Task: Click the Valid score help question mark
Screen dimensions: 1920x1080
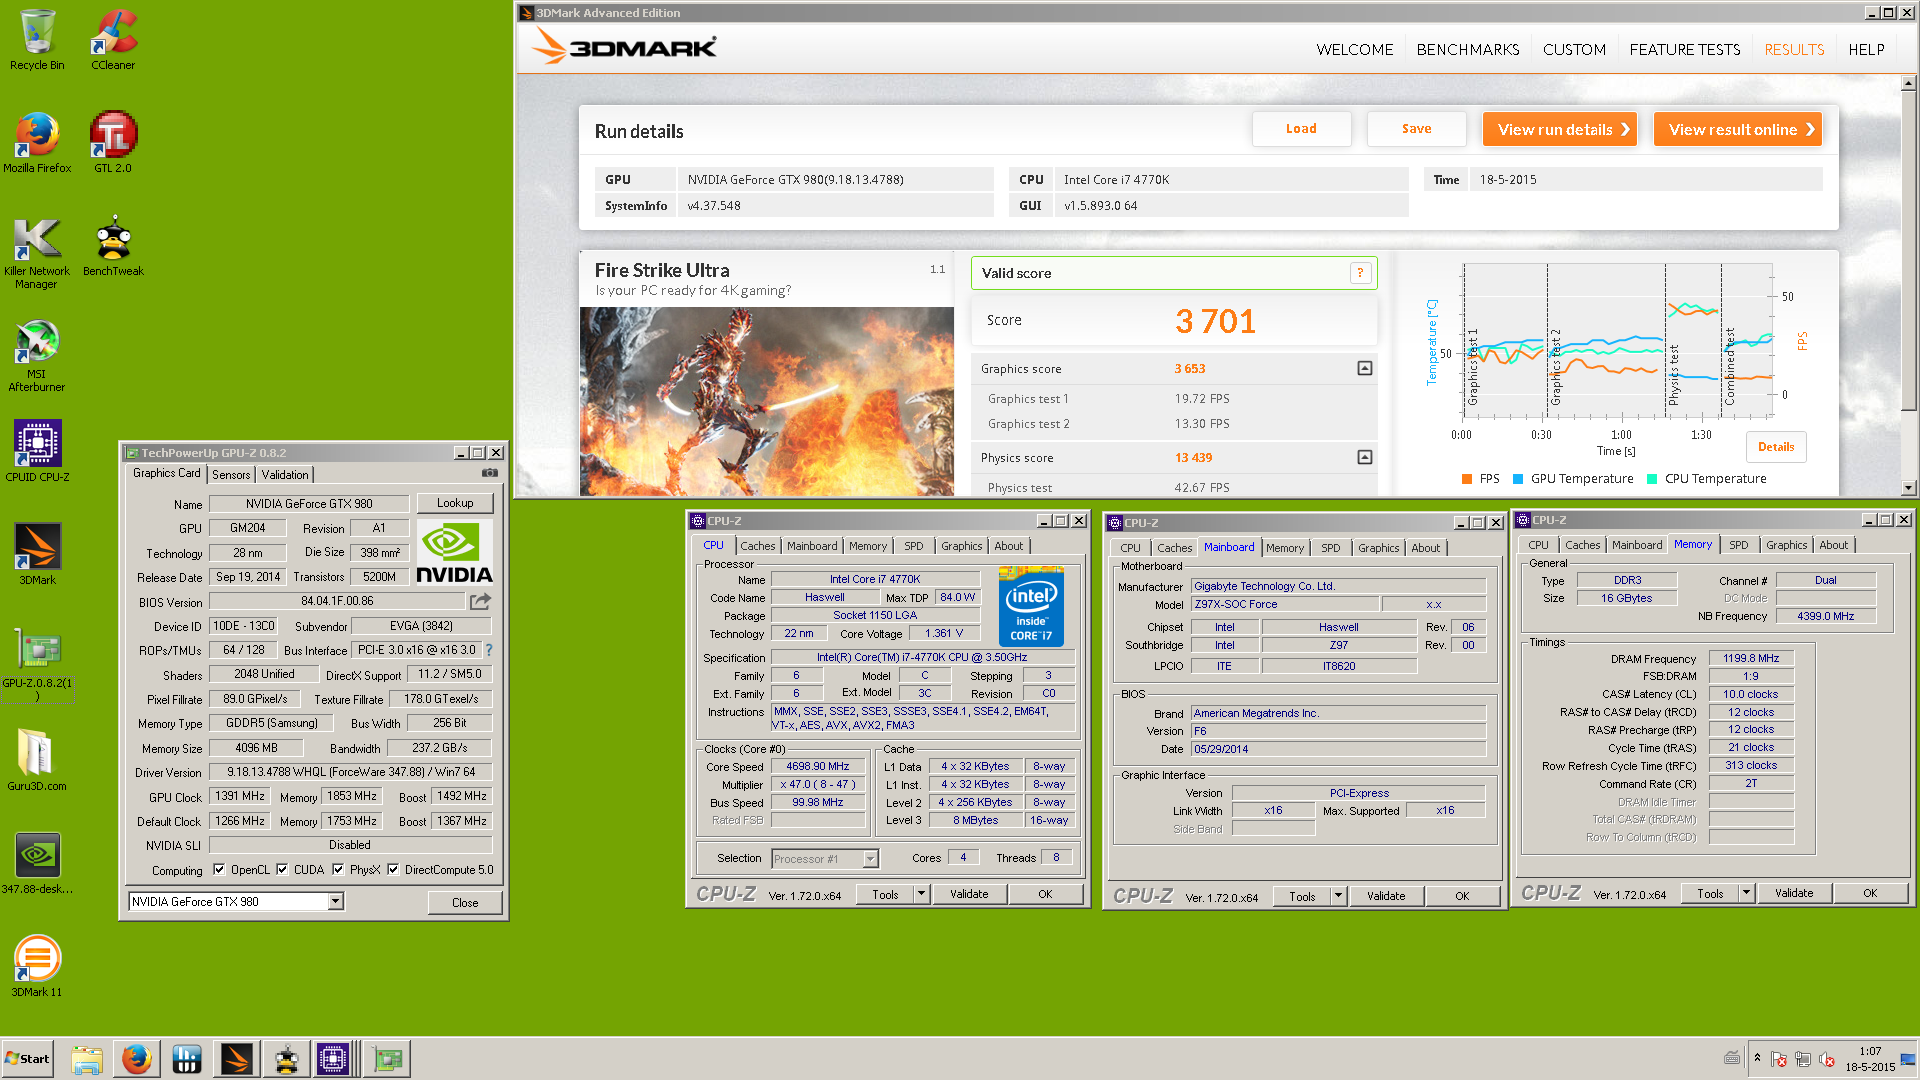Action: [1360, 273]
